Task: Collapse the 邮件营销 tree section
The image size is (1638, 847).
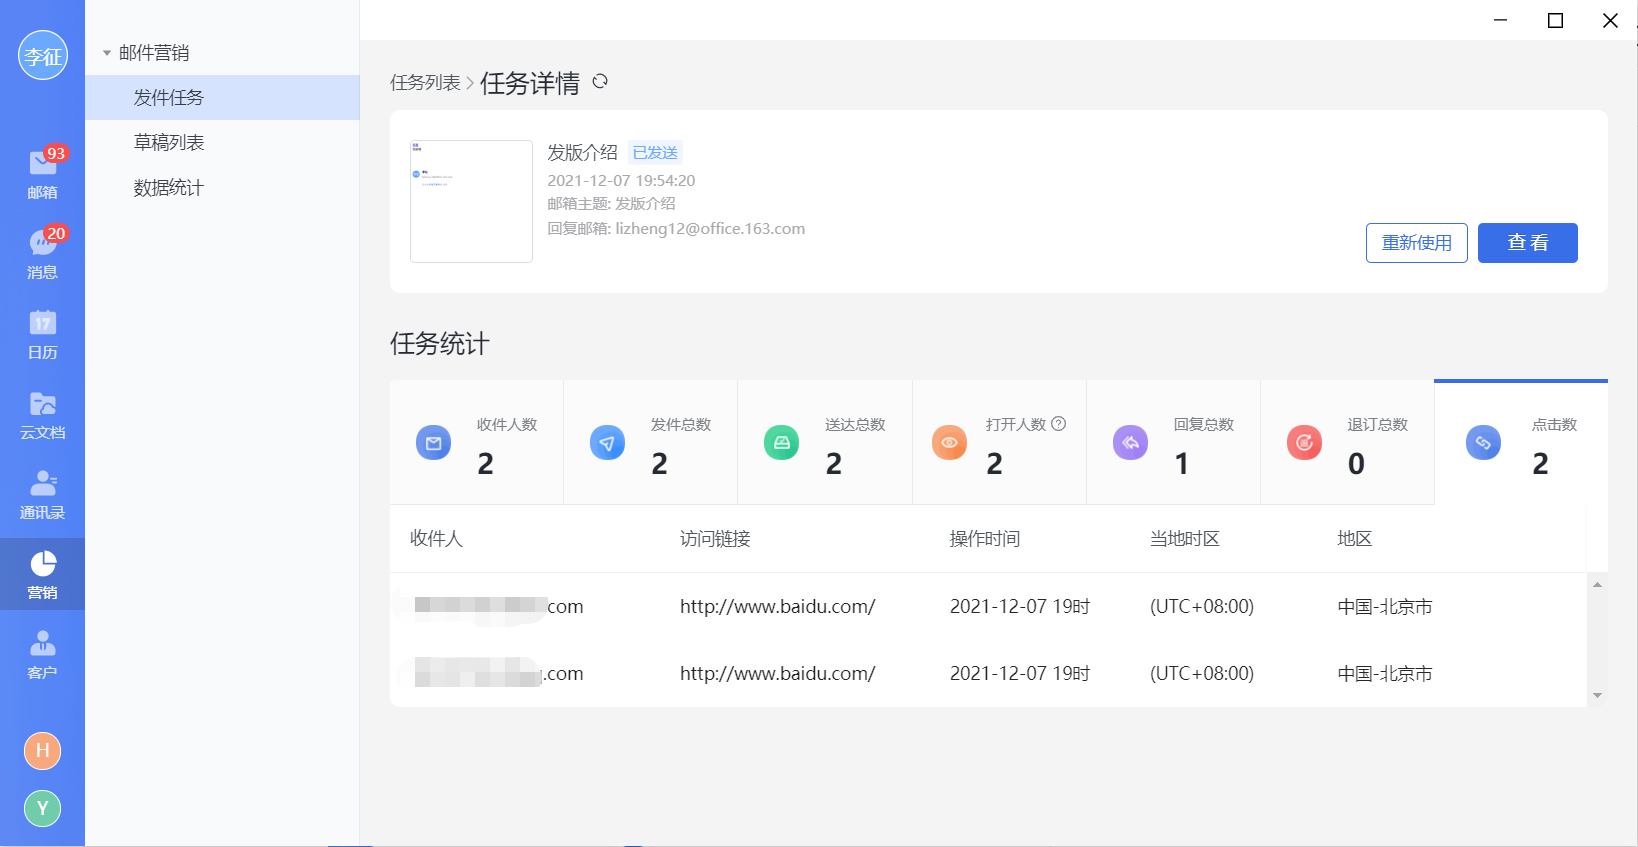Action: 107,53
